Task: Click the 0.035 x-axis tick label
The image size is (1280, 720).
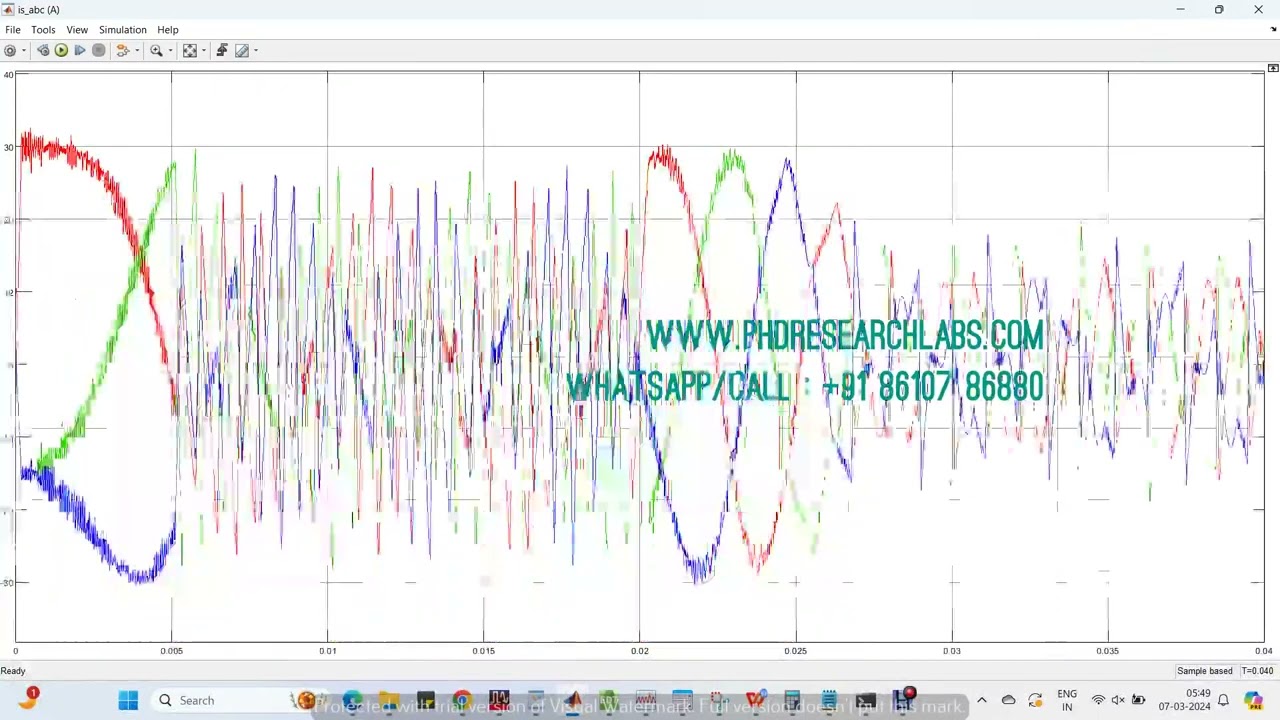Action: [1108, 651]
